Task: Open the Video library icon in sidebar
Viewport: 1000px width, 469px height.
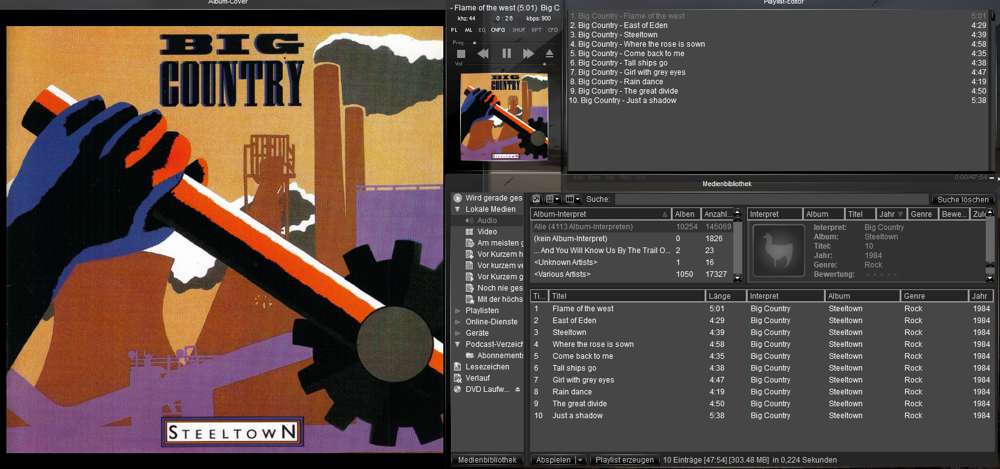Action: [x=469, y=231]
